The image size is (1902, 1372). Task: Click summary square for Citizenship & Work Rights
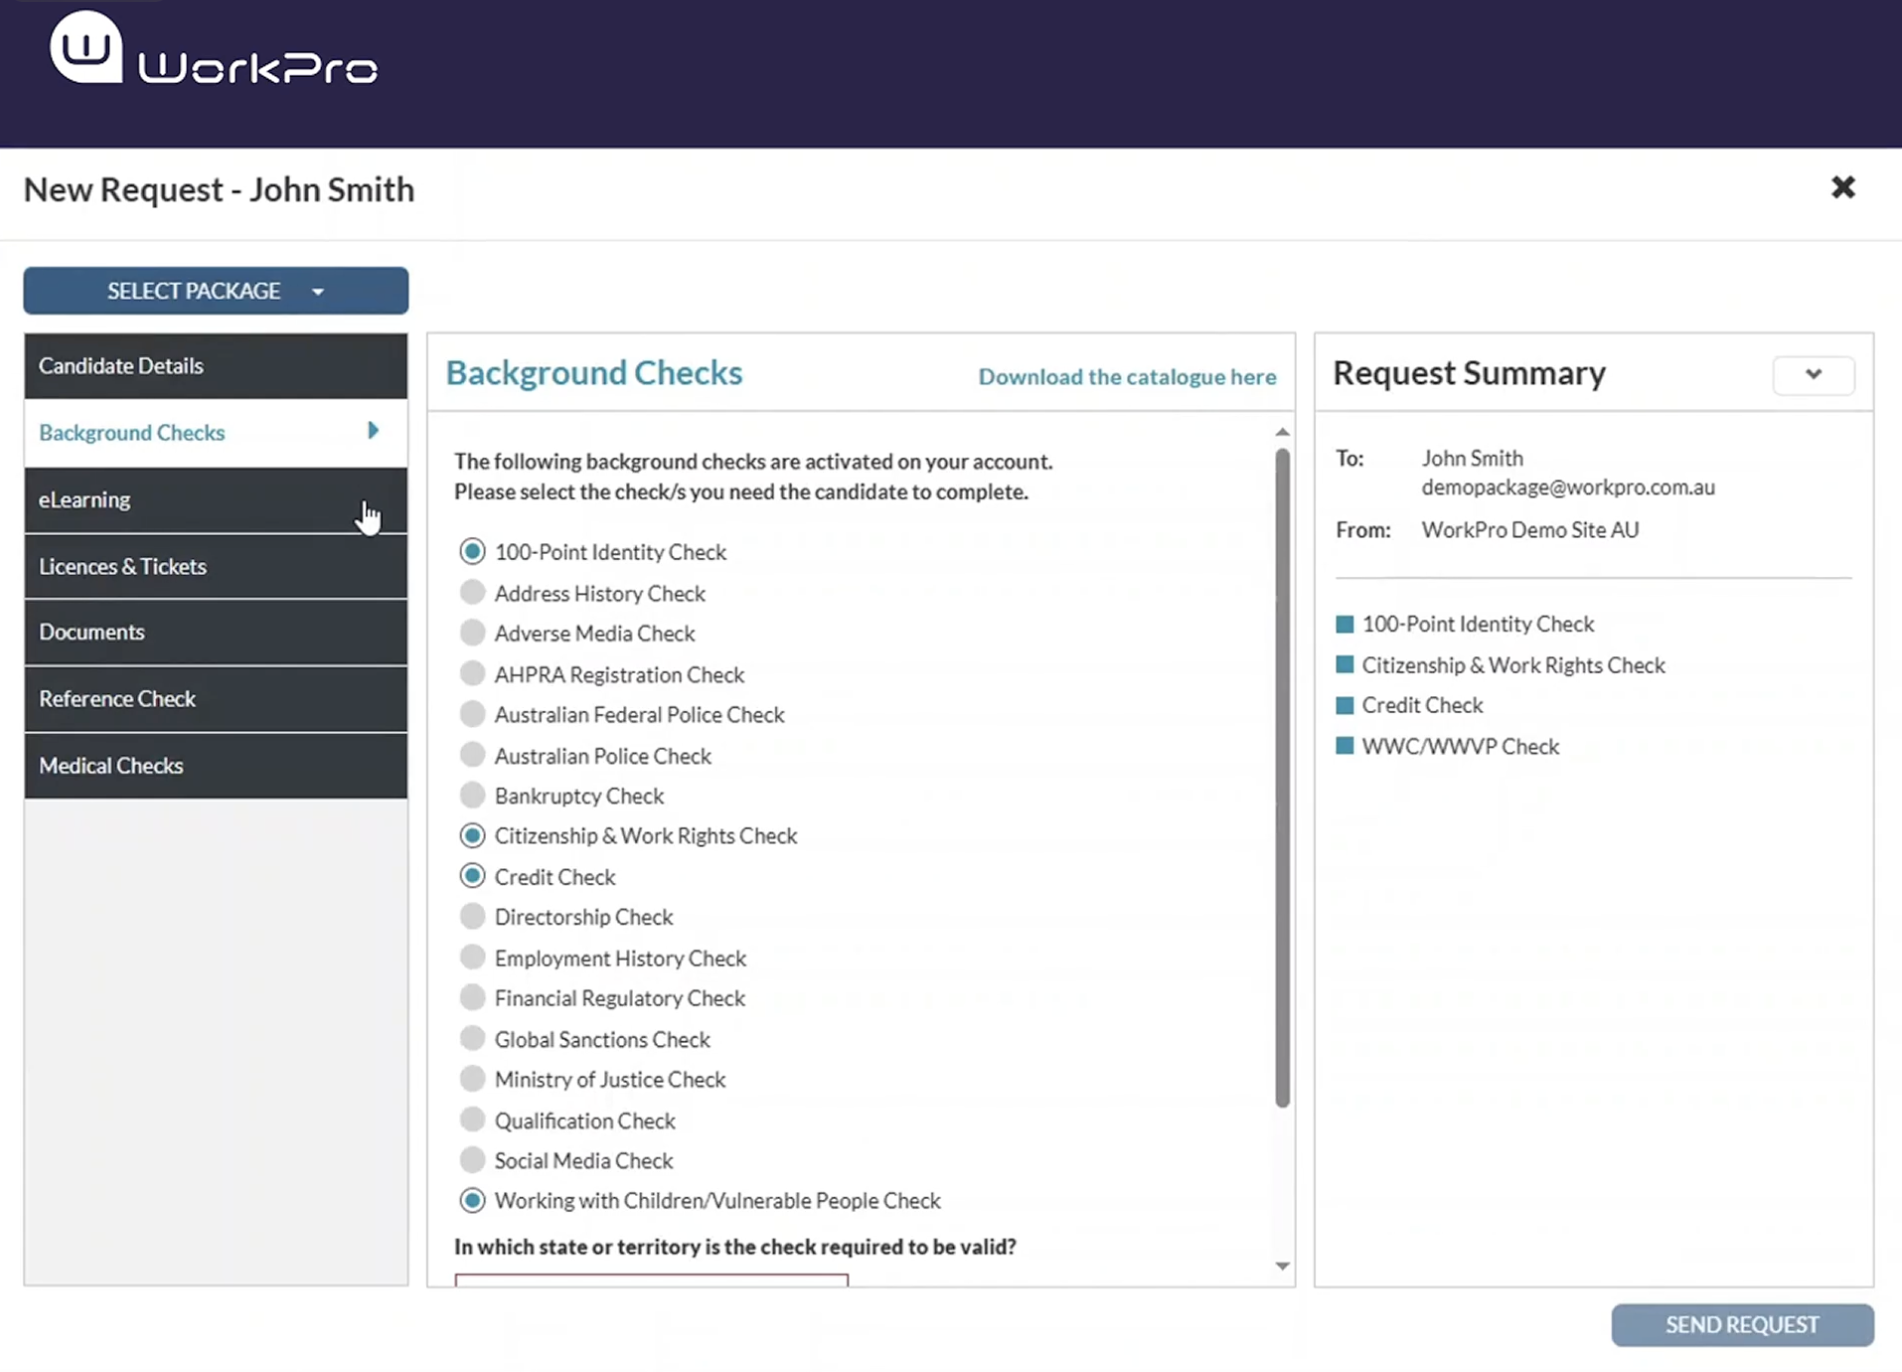1345,665
